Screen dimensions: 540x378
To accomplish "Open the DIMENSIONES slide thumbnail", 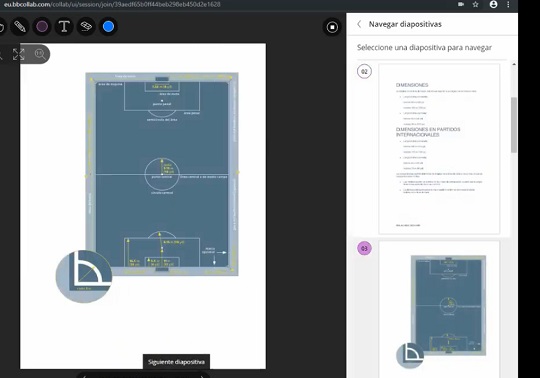I will click(x=439, y=149).
